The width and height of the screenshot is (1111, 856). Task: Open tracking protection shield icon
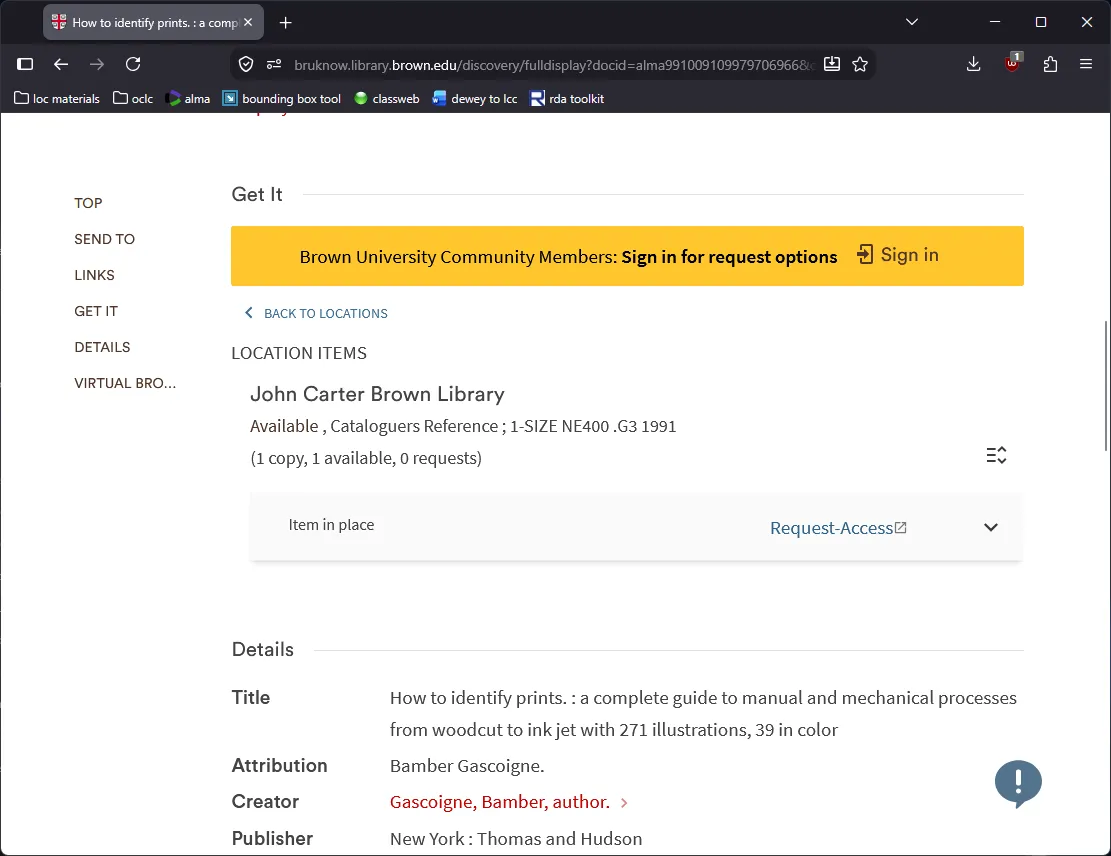[x=246, y=64]
